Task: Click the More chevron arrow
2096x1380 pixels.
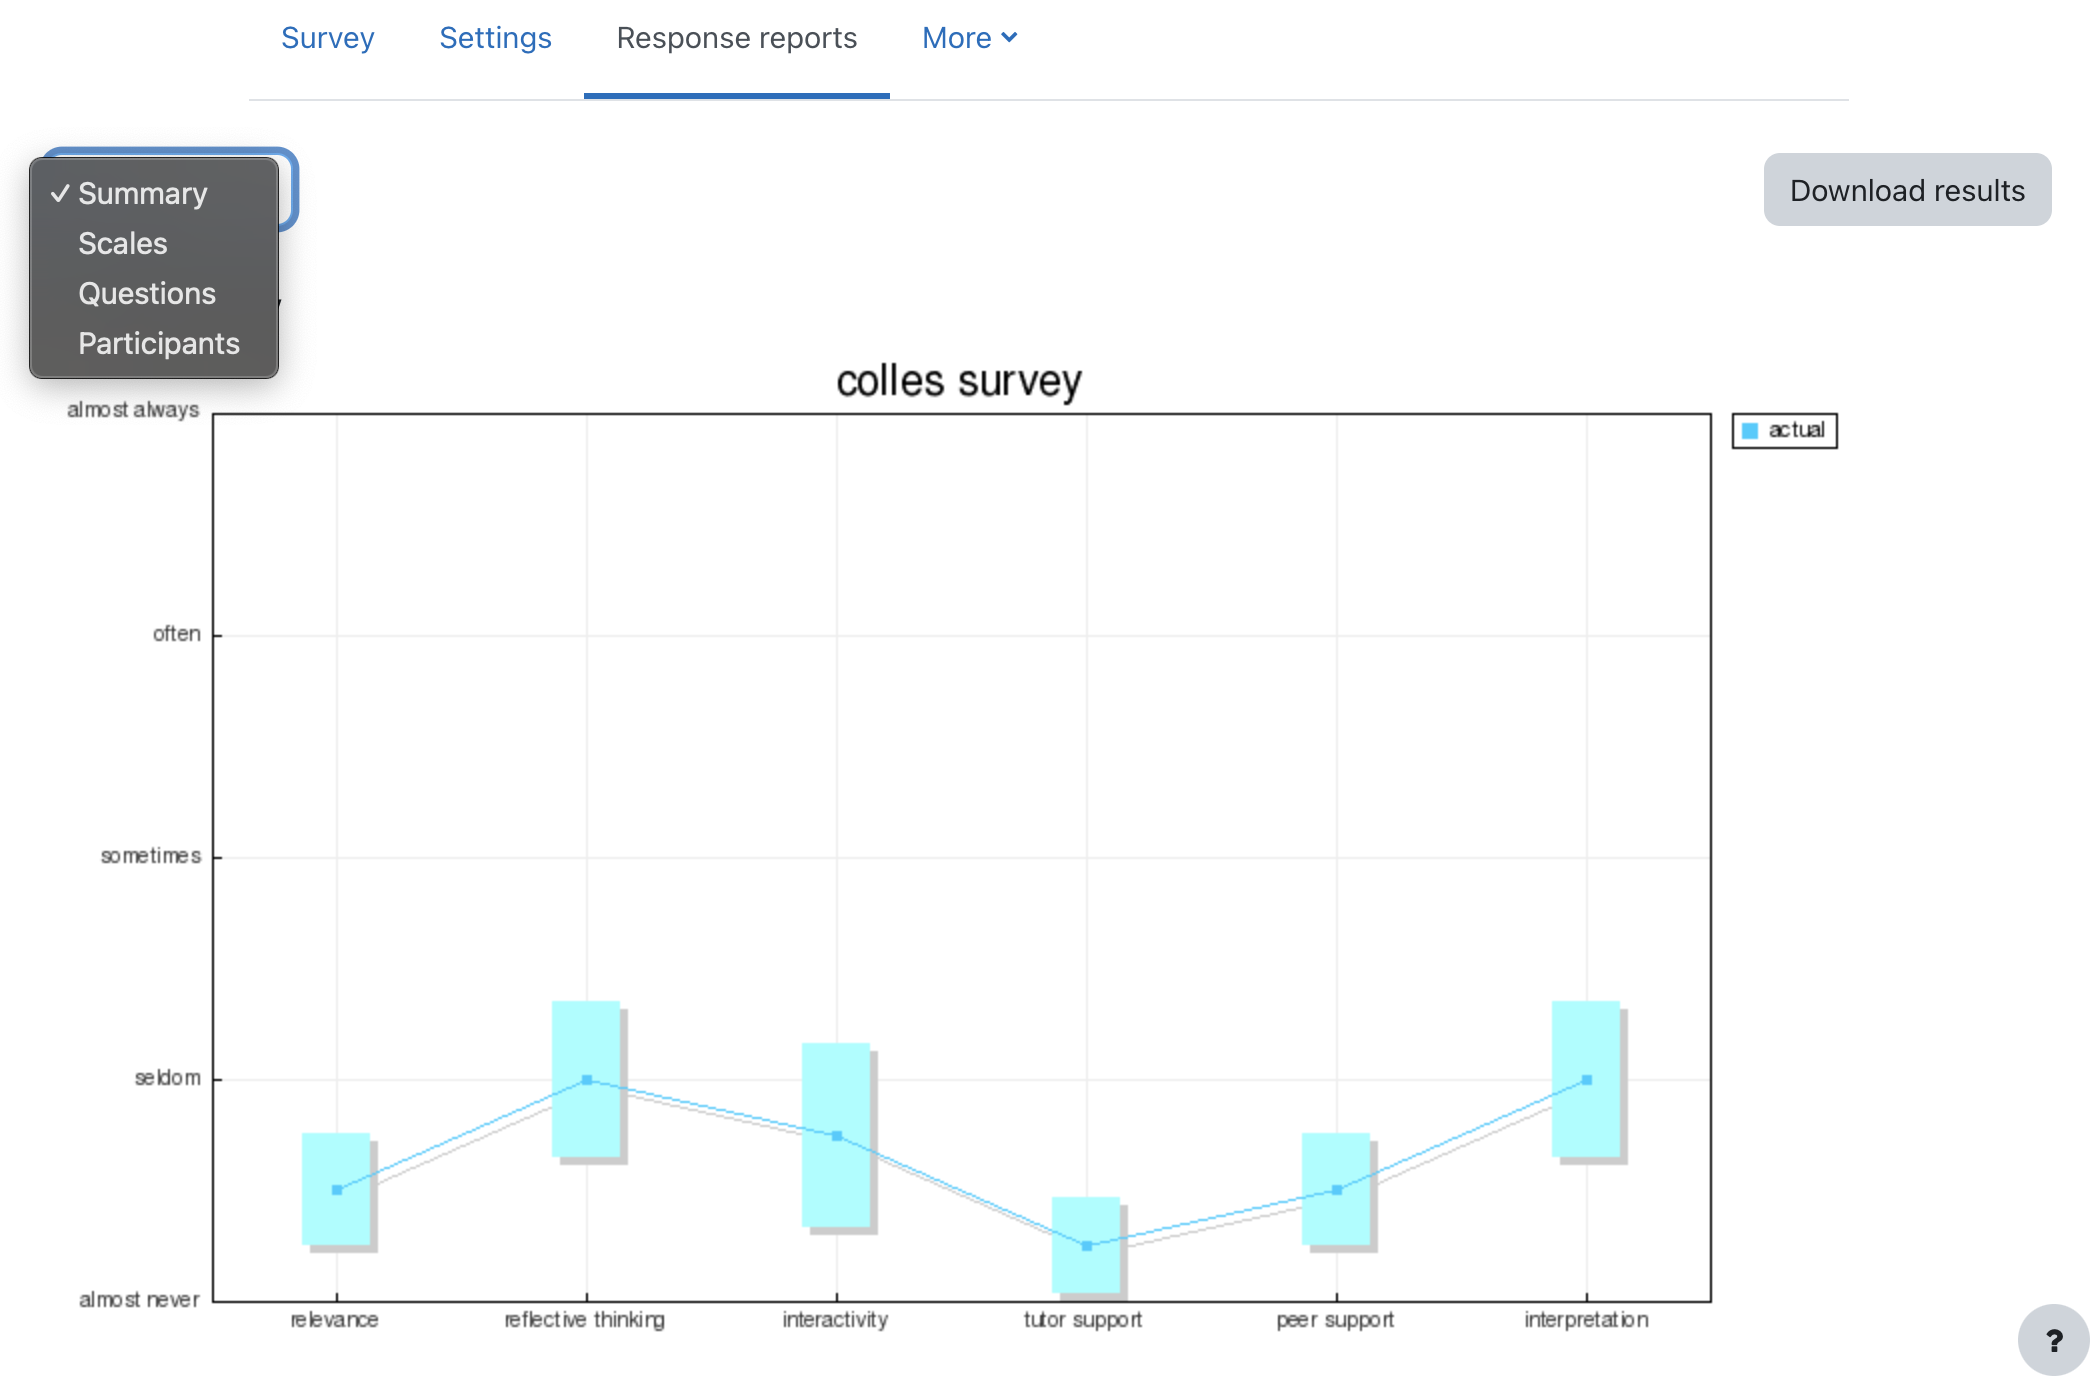Action: coord(1009,38)
